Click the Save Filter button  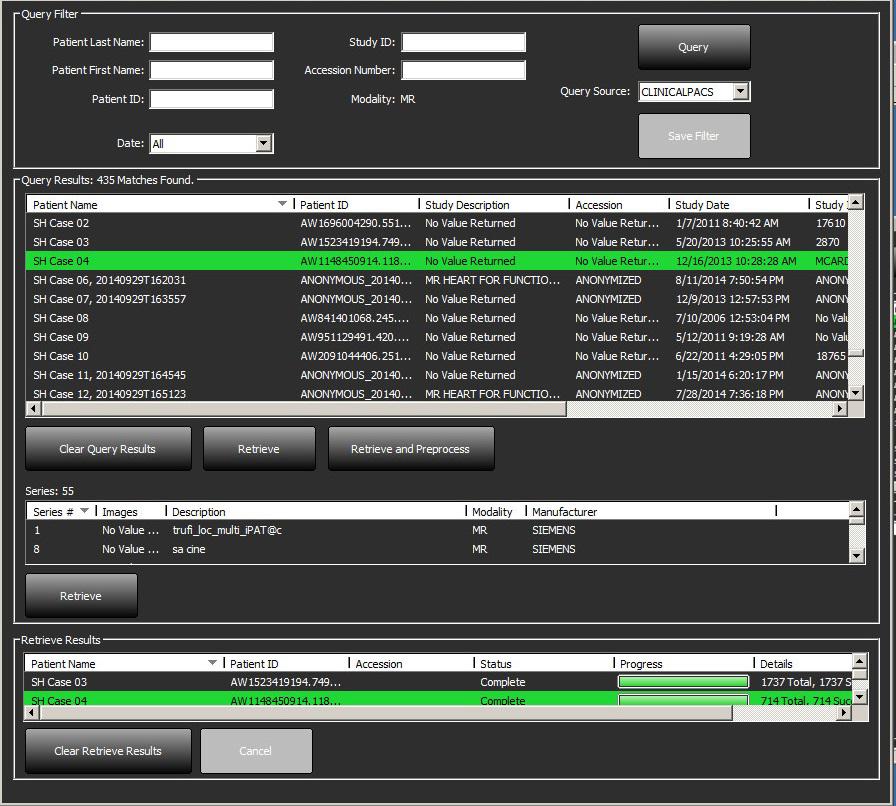click(x=694, y=136)
